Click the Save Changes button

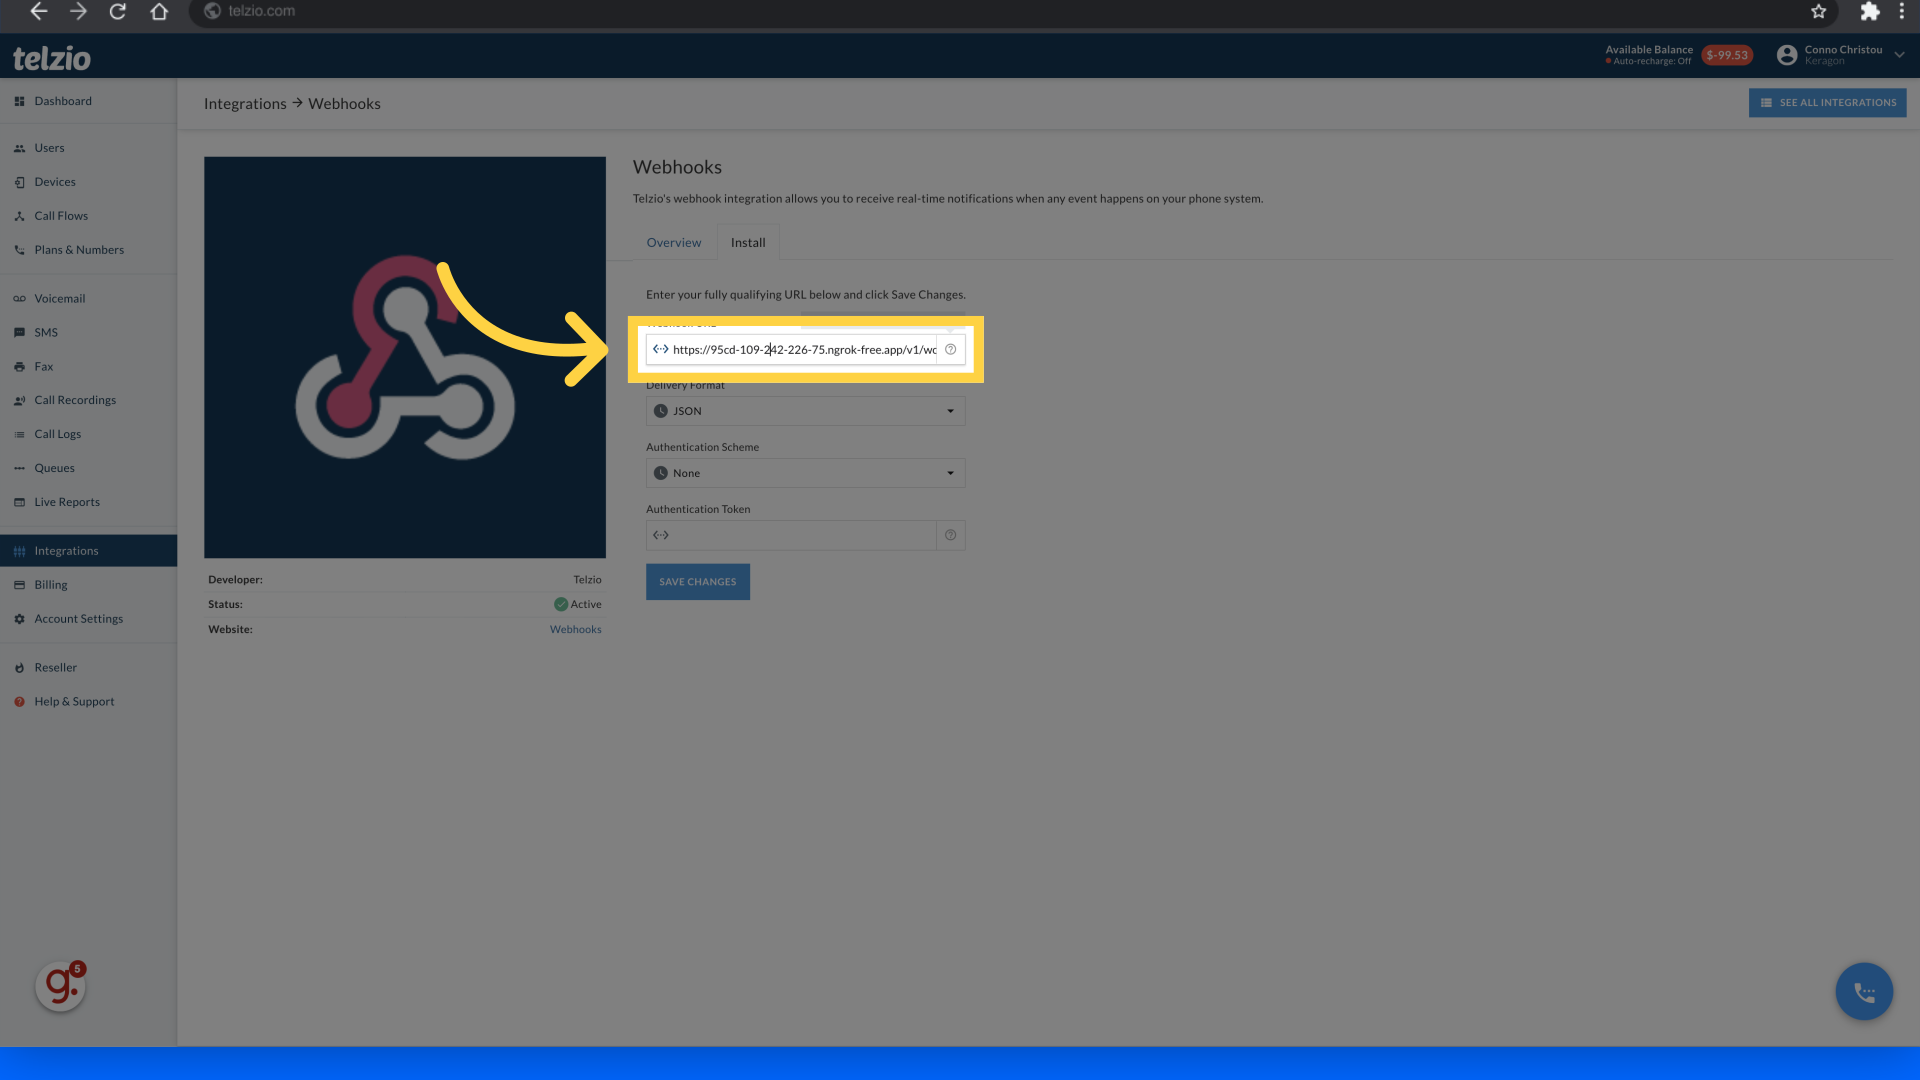pyautogui.click(x=697, y=582)
